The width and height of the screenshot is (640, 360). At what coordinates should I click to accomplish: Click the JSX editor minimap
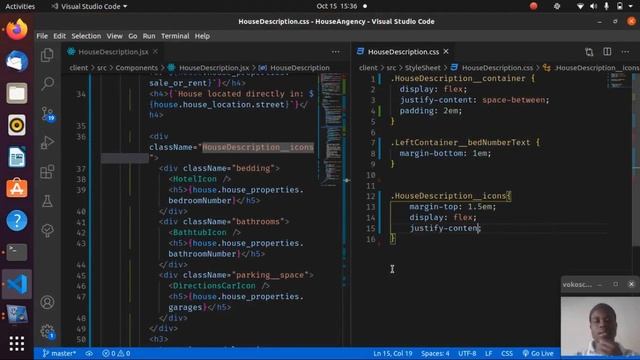[331, 131]
